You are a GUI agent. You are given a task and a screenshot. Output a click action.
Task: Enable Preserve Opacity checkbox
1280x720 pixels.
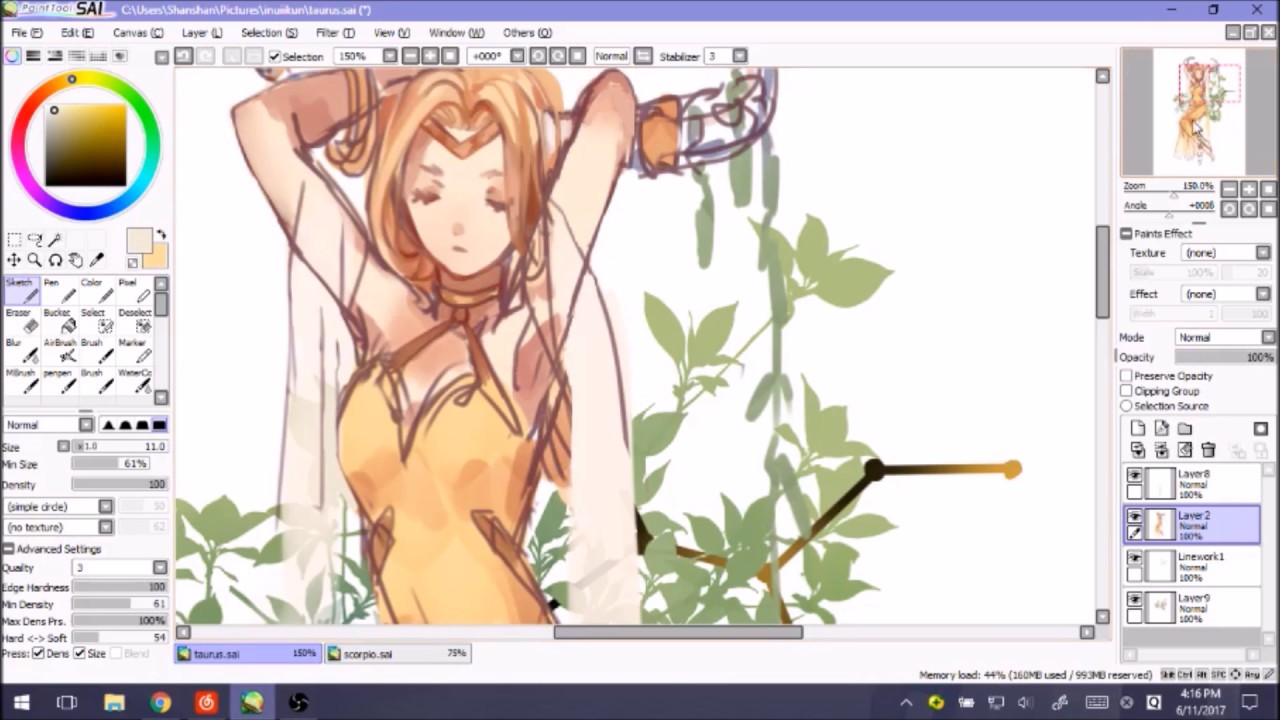[1126, 376]
